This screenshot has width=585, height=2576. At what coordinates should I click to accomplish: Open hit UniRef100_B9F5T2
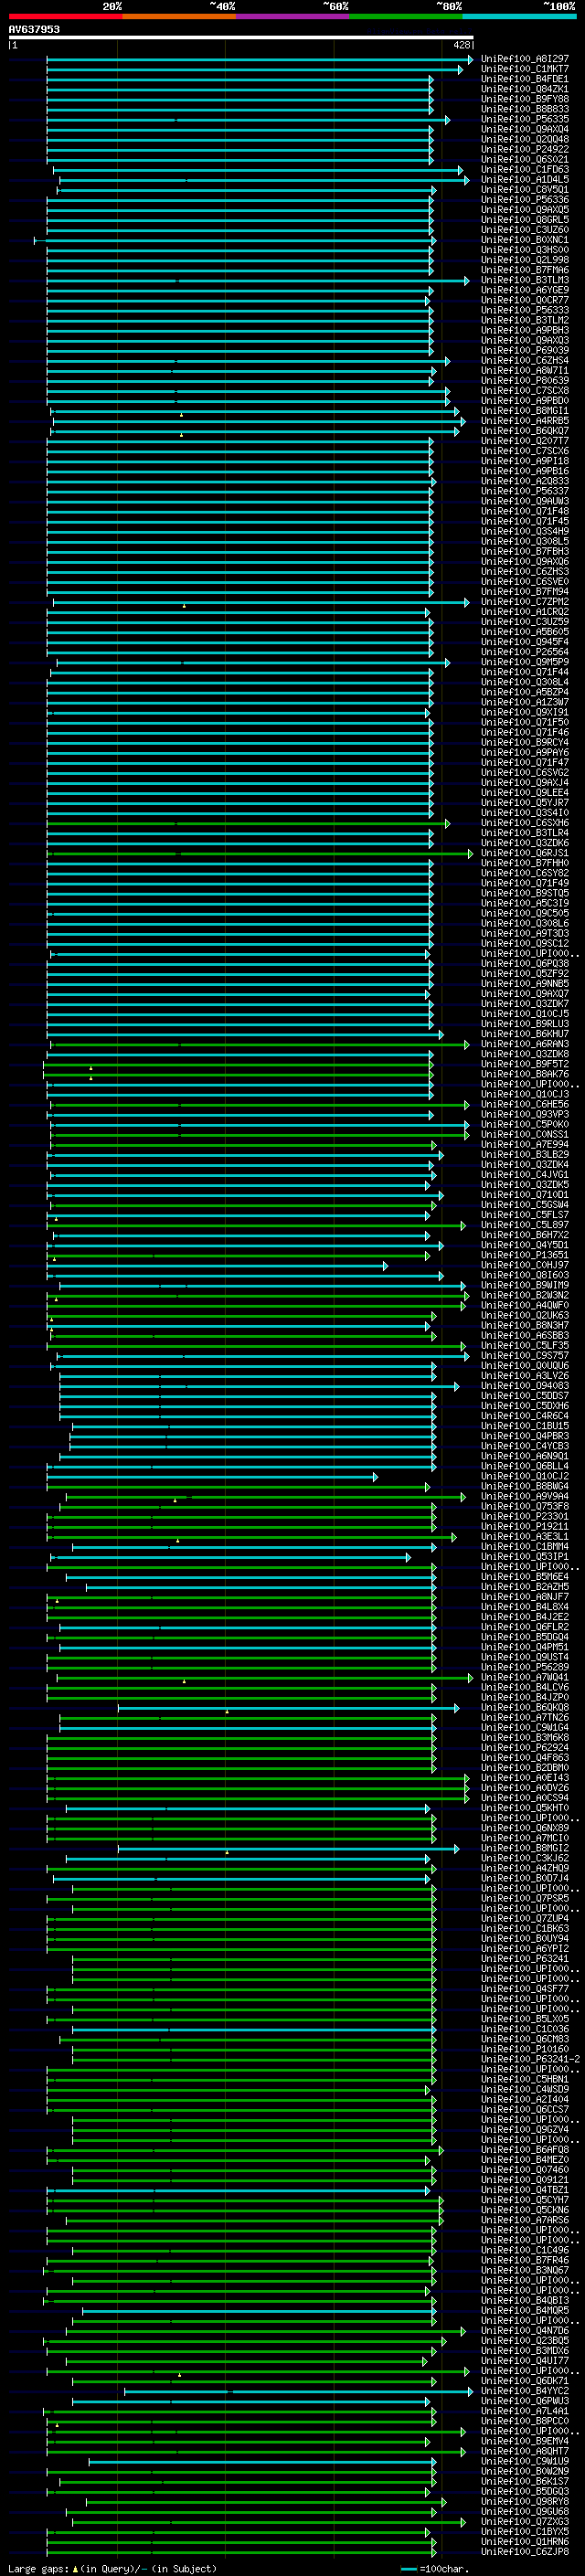click(x=524, y=1064)
